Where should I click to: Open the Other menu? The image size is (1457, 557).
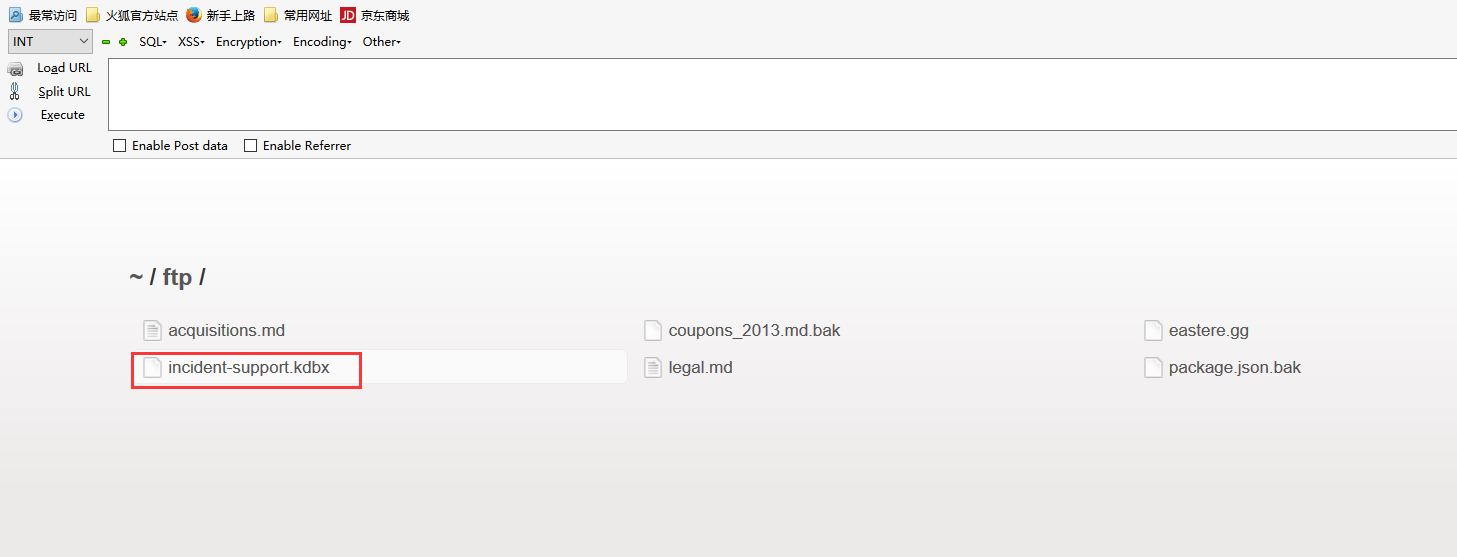point(382,42)
